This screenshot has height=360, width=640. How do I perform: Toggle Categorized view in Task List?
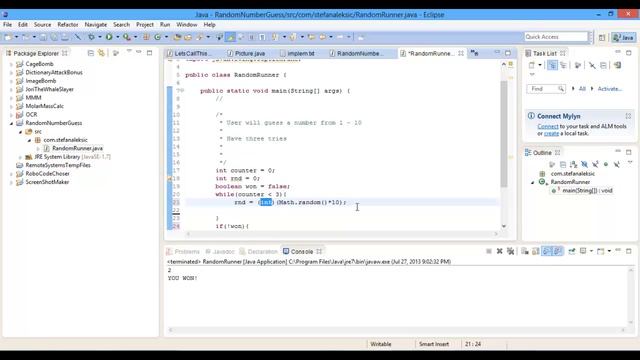552,65
